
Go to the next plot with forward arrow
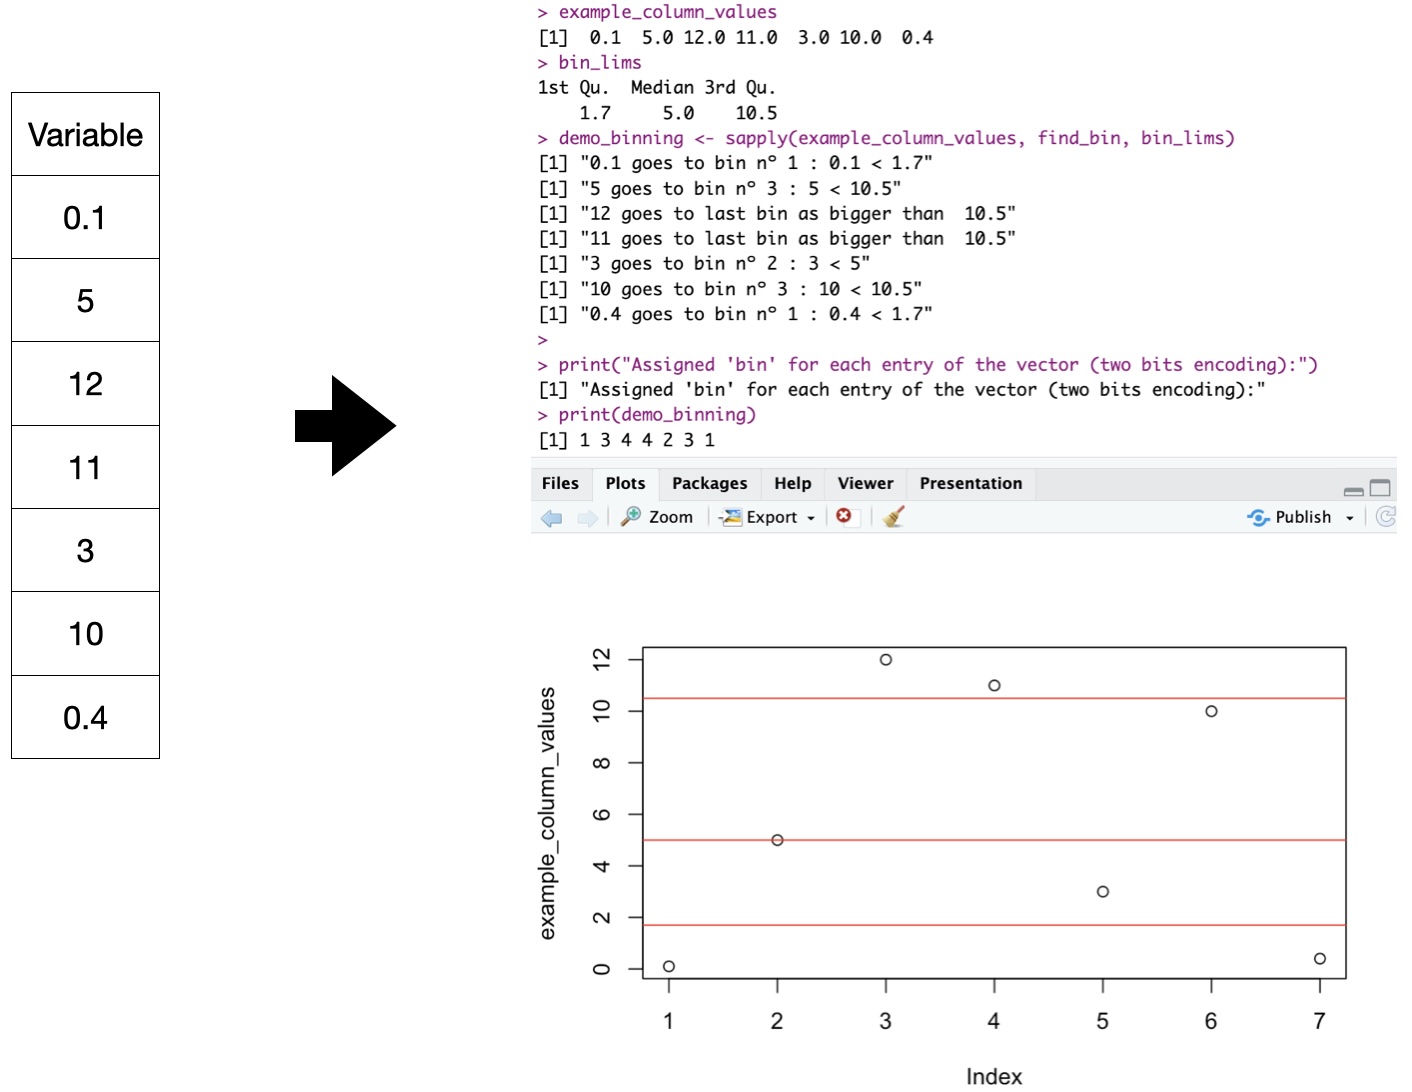pos(587,518)
